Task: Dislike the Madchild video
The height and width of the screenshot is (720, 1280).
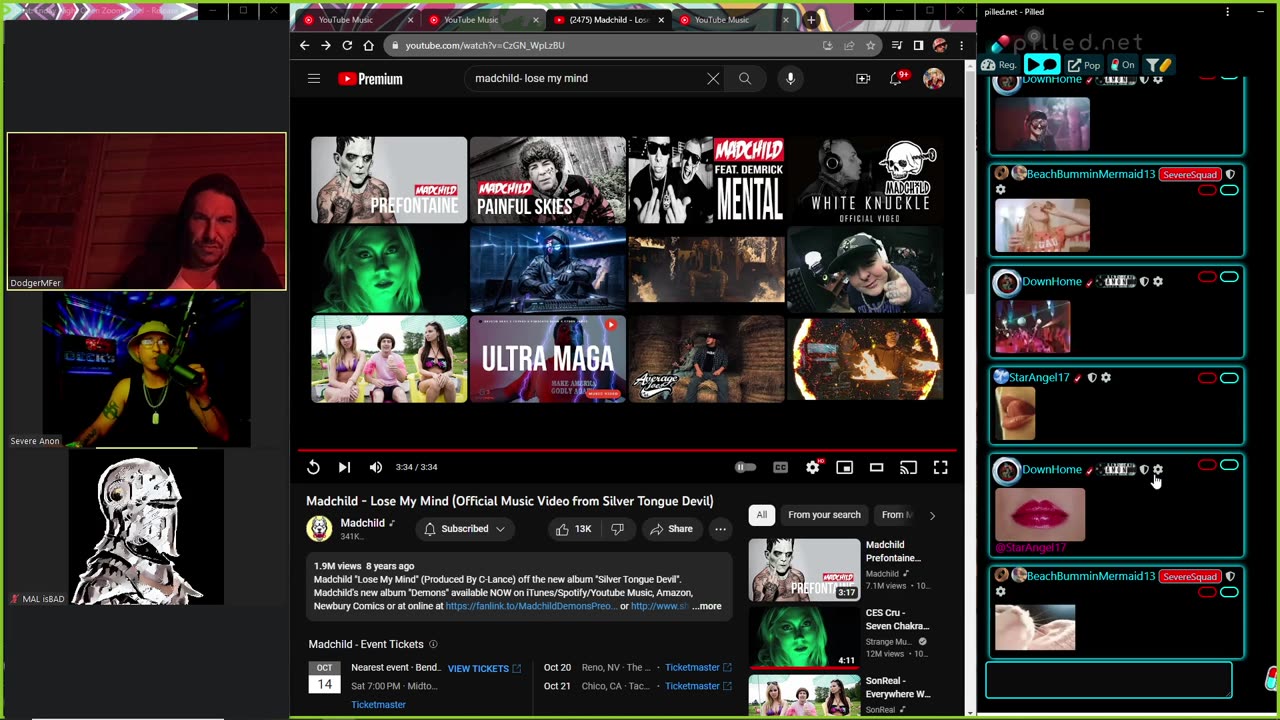Action: point(617,529)
